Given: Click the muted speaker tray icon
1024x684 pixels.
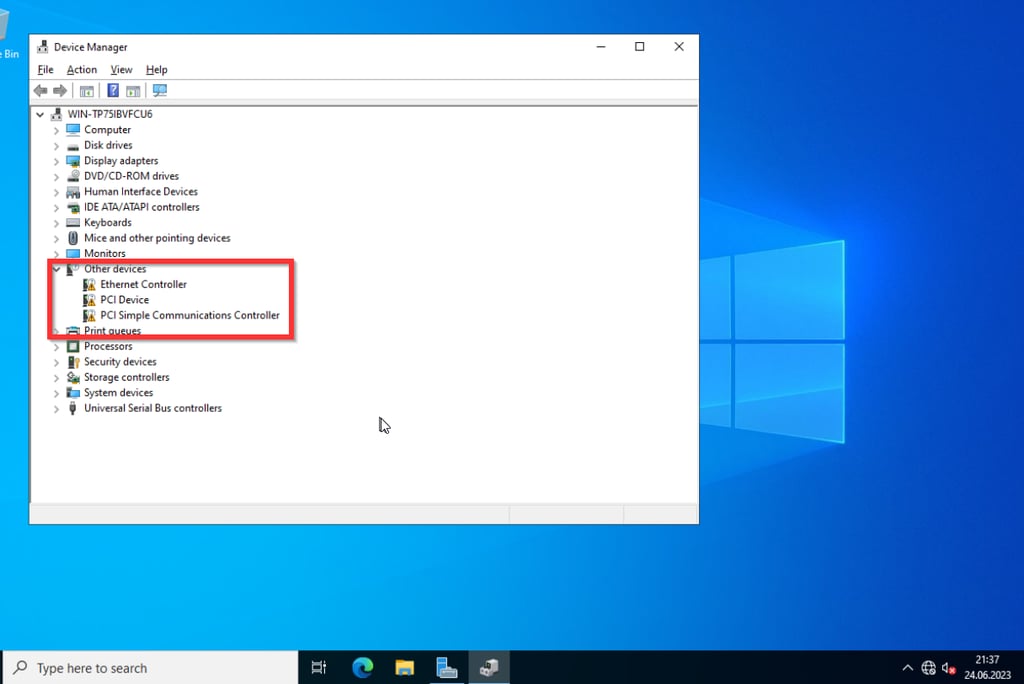Looking at the screenshot, I should (949, 668).
